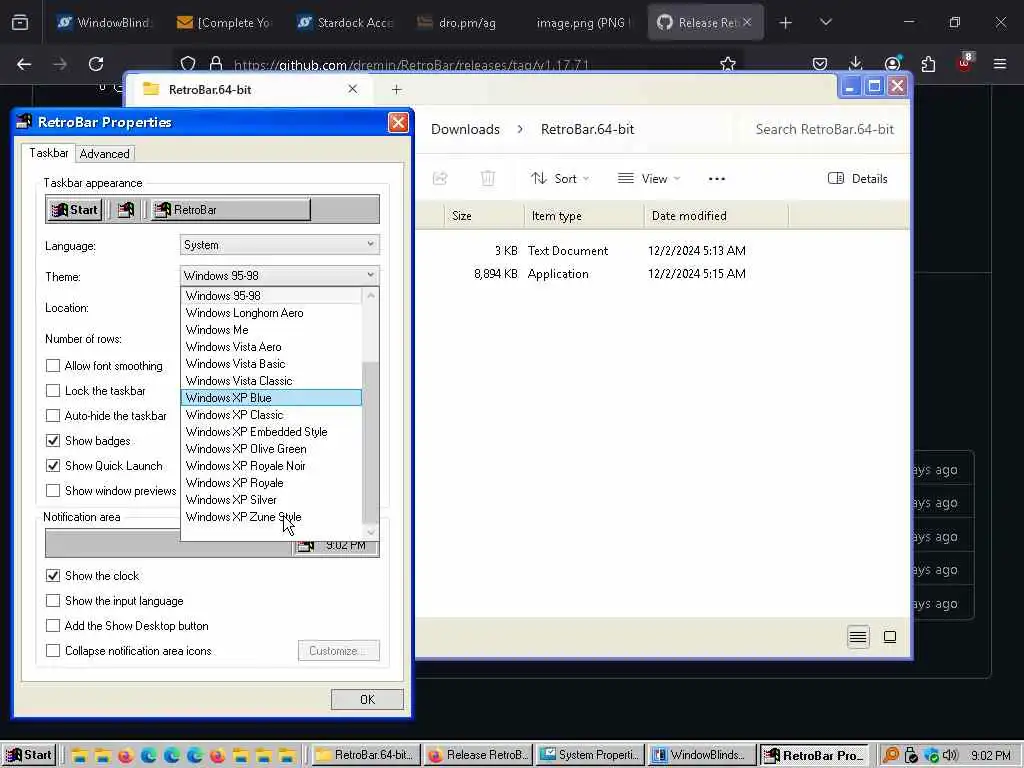
Task: Click Downloads in the Explorer breadcrumb
Action: click(x=465, y=129)
